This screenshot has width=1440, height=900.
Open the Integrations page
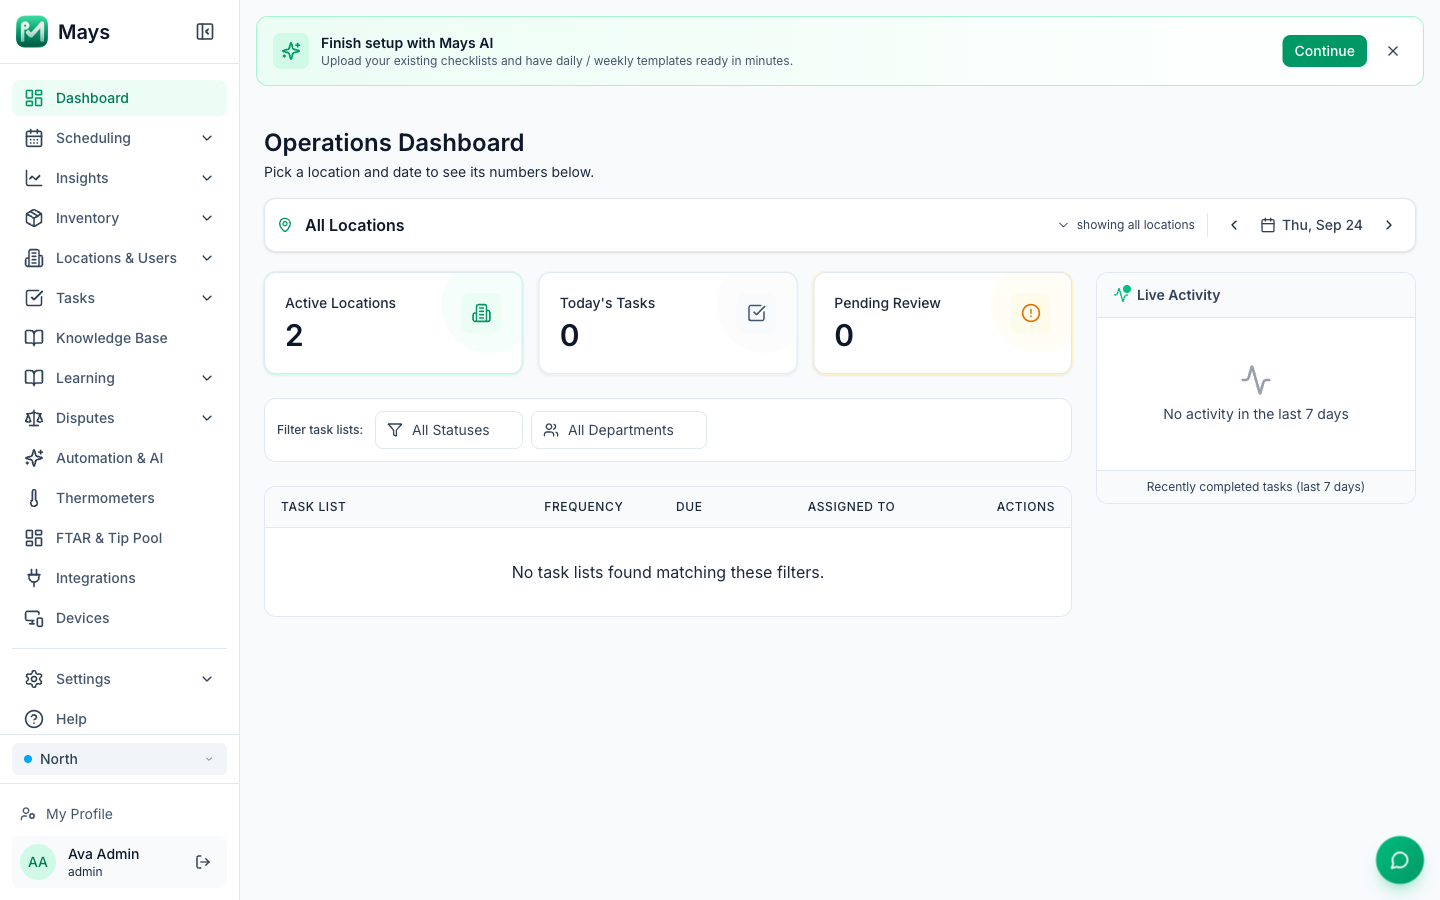click(119, 578)
